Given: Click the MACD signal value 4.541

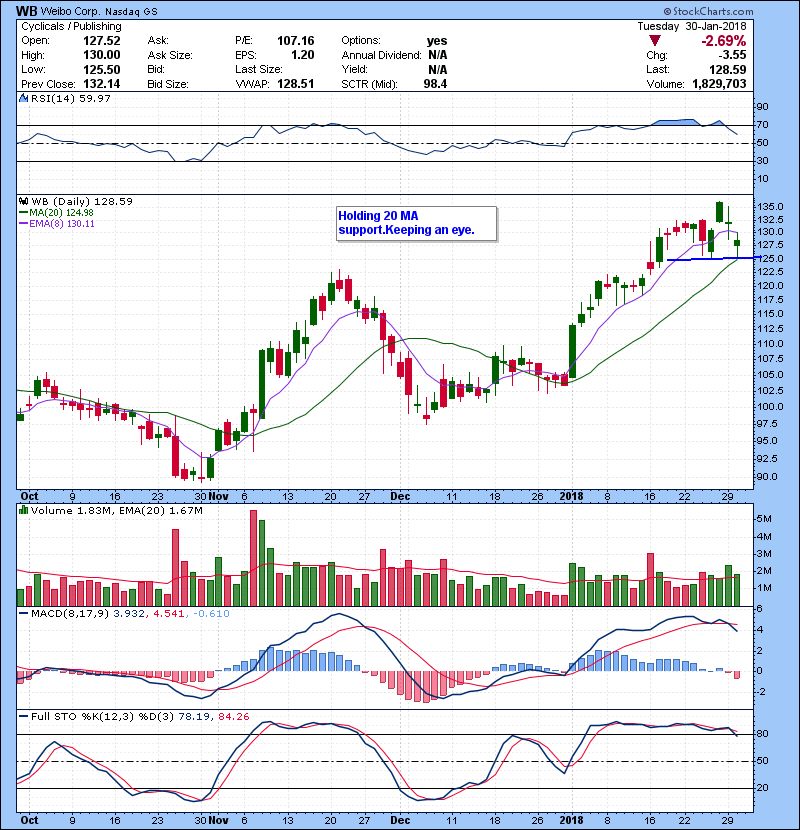Looking at the screenshot, I should click(168, 614).
